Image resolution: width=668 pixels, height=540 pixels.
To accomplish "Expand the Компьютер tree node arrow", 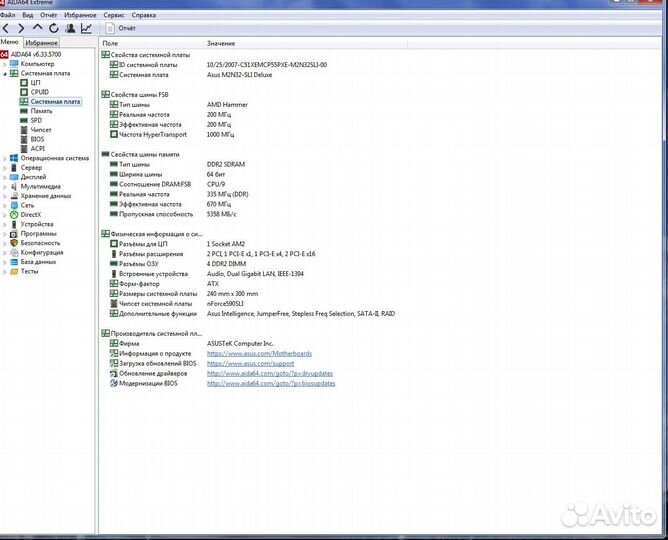I will click(5, 64).
